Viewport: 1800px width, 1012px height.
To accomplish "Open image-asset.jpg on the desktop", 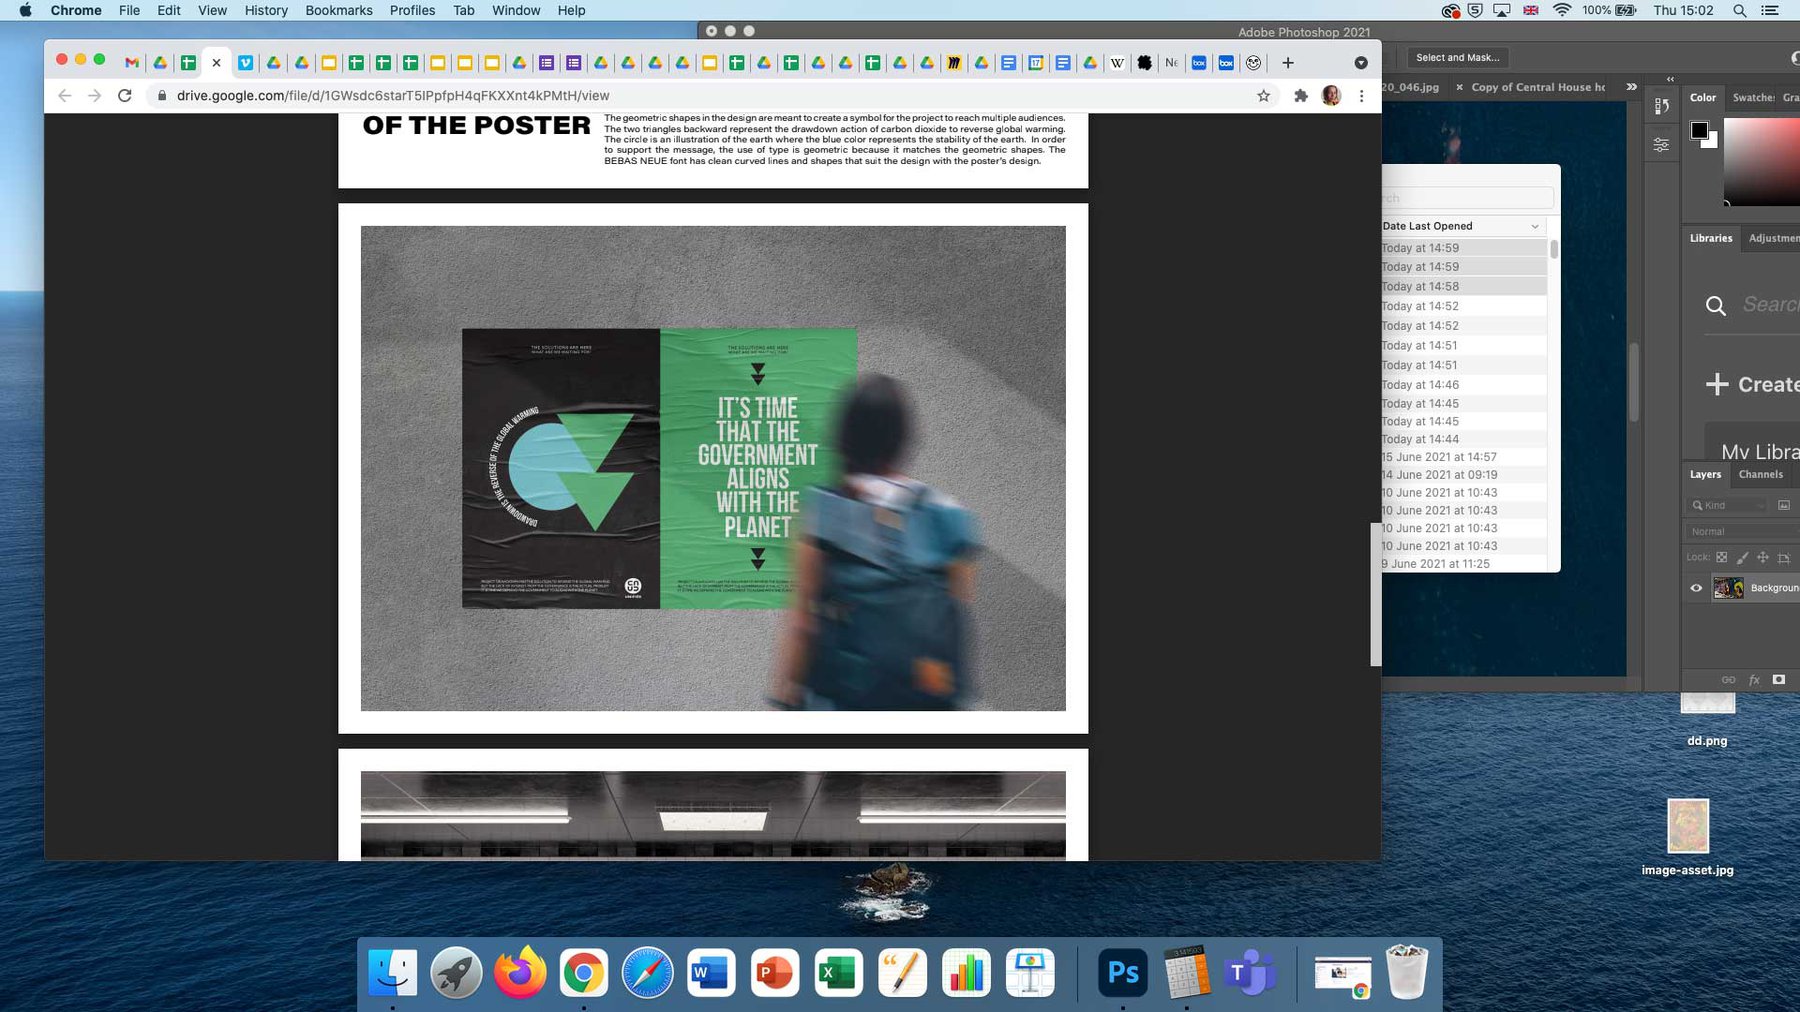I will (1688, 837).
